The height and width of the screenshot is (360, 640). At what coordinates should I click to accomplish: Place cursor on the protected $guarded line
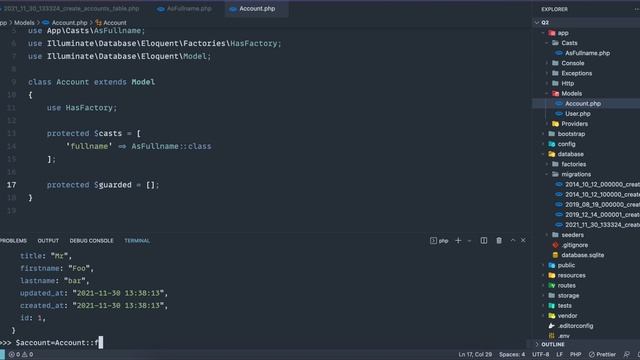(103, 185)
